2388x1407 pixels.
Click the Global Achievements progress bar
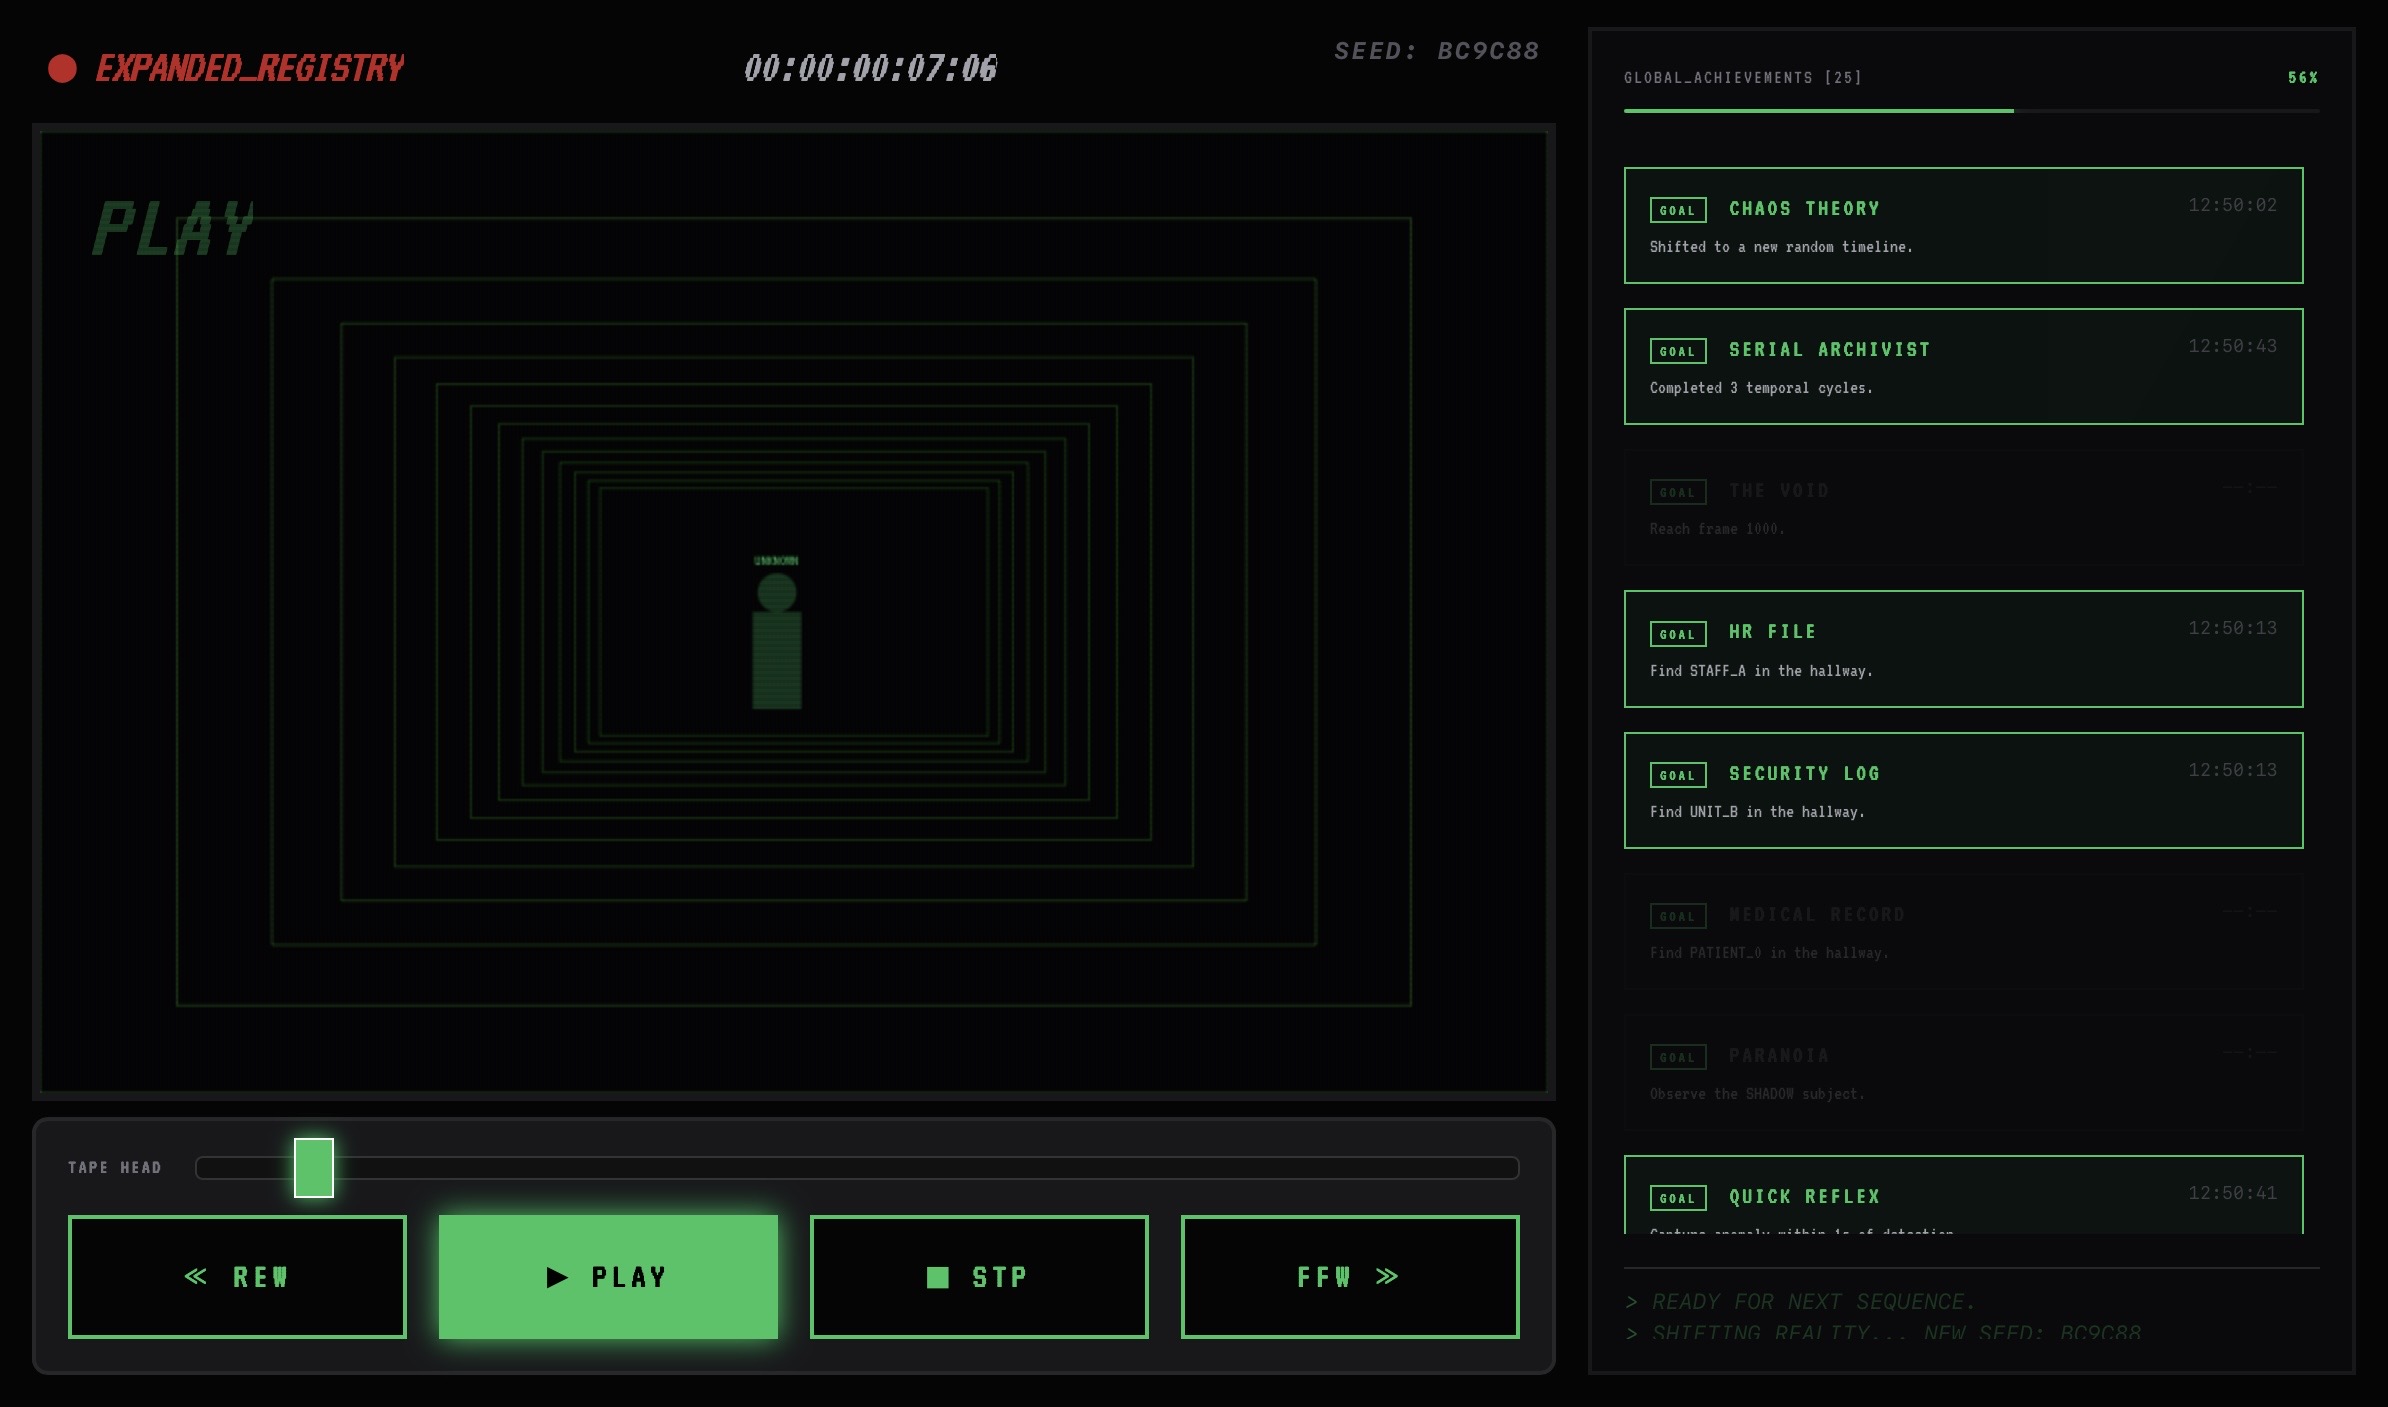[1970, 111]
